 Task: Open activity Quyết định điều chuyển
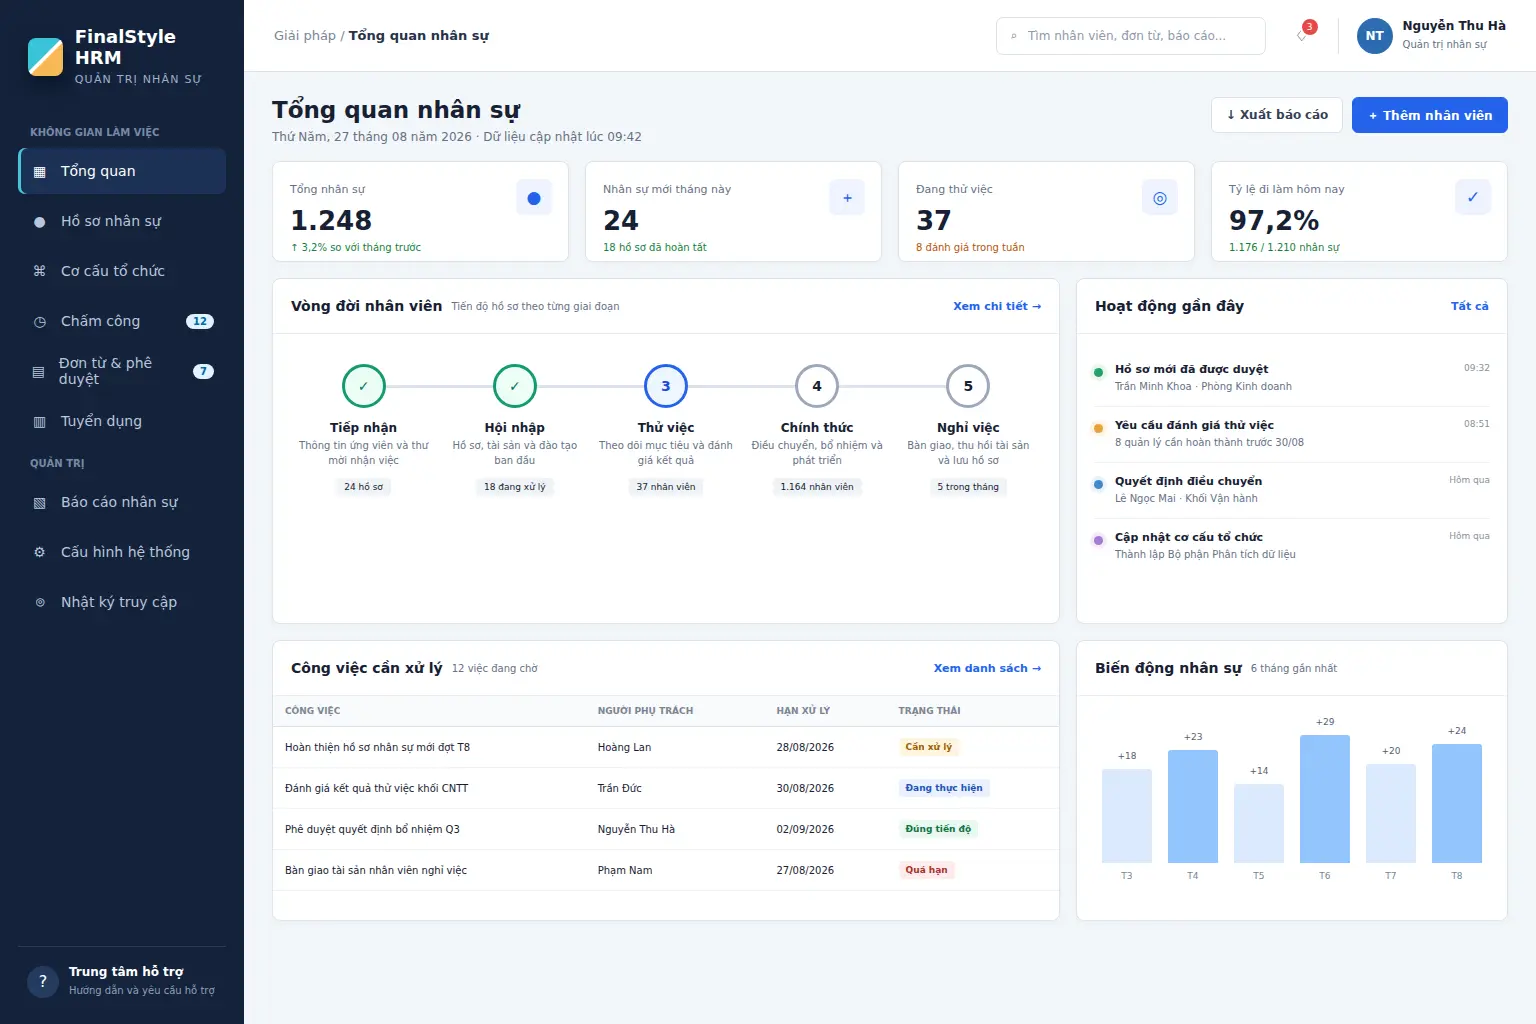click(1292, 490)
